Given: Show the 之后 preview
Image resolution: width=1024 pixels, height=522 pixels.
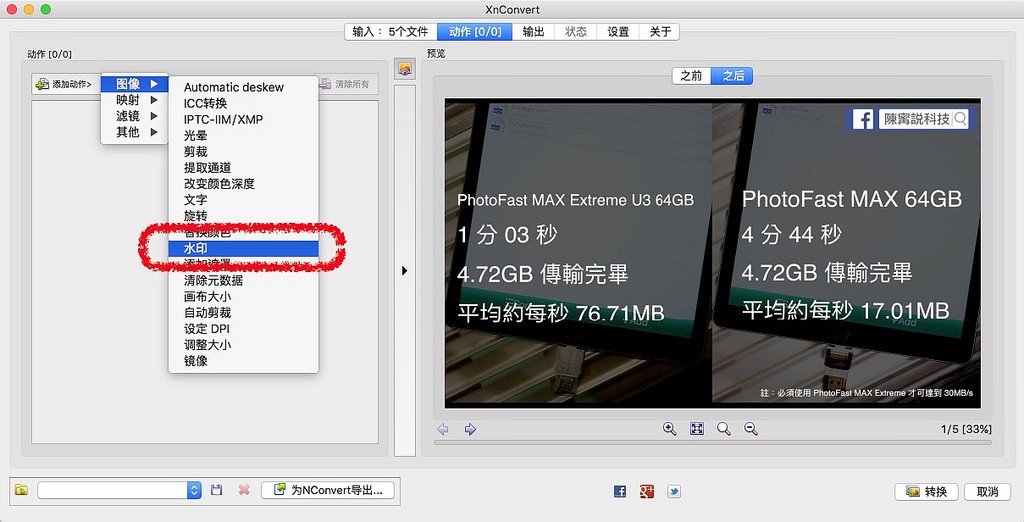Looking at the screenshot, I should tap(732, 76).
